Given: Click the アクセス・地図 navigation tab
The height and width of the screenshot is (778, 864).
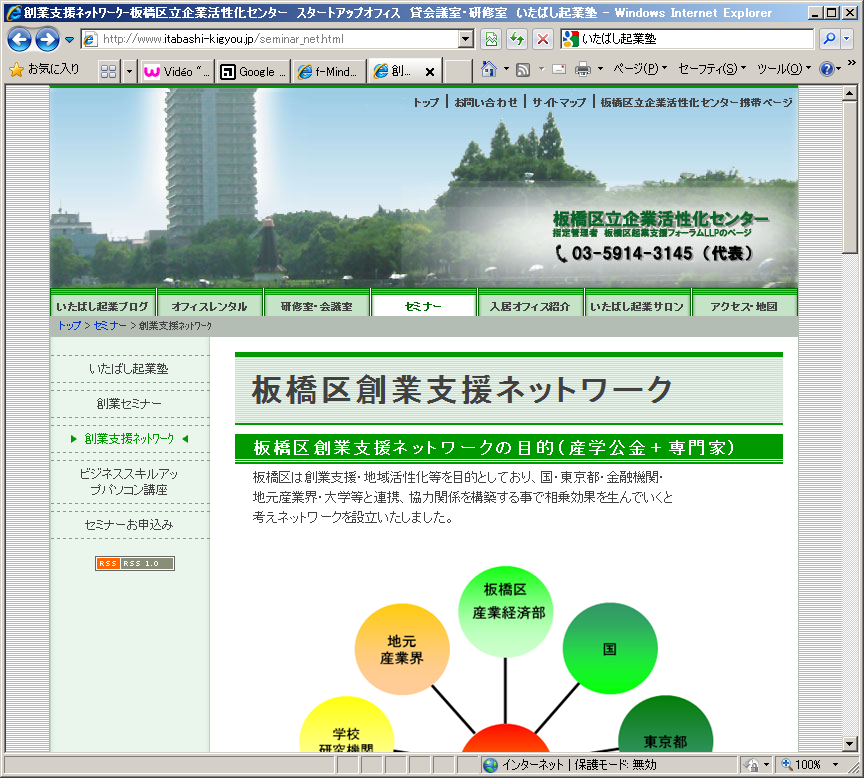Looking at the screenshot, I should [x=744, y=306].
